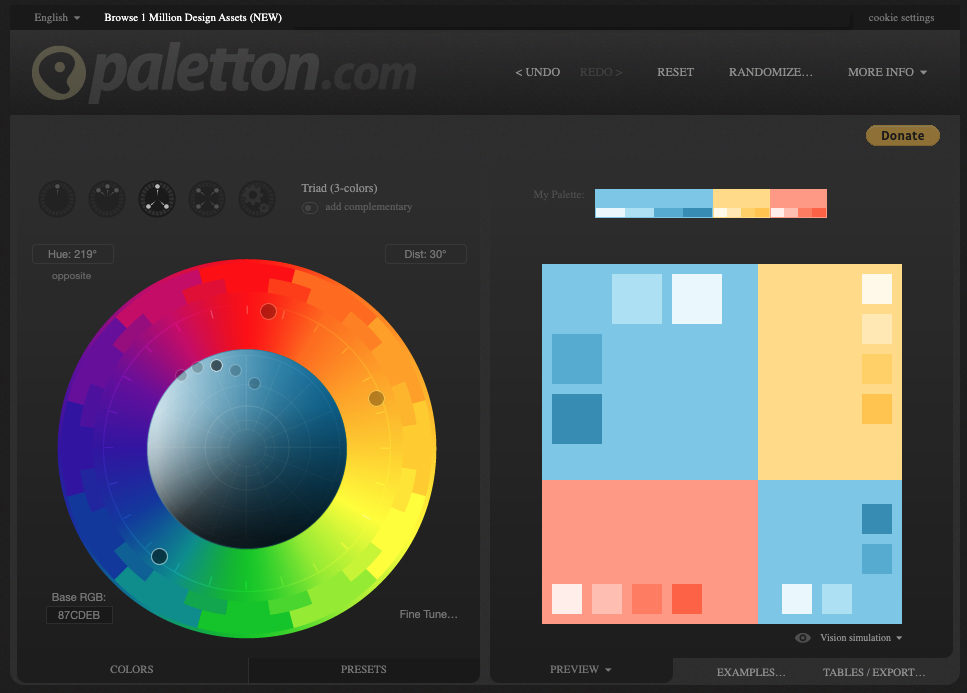
Task: Click RESET in the top menu
Action: pos(675,72)
